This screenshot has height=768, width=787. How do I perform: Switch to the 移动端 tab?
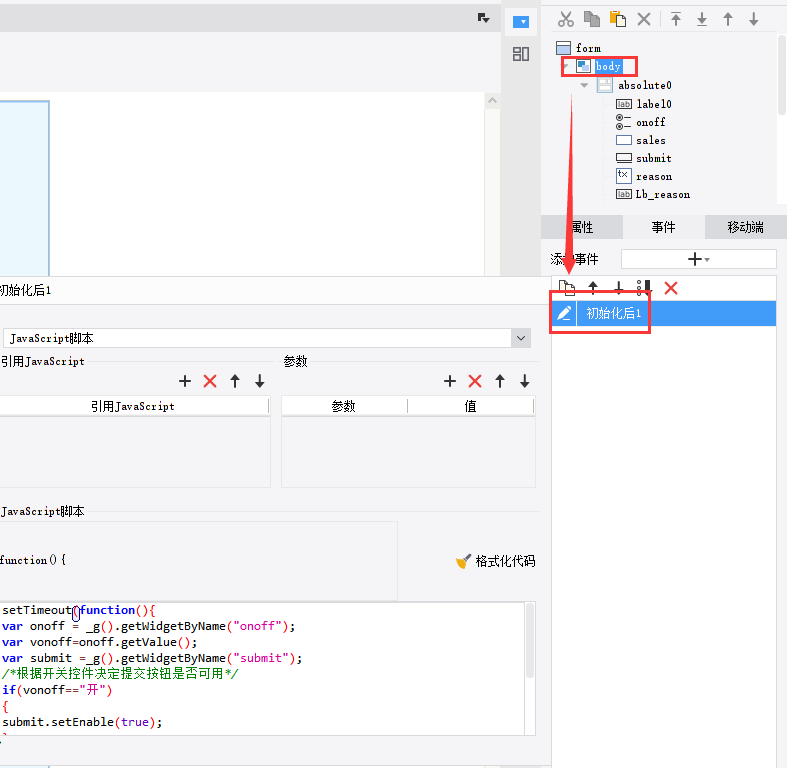pyautogui.click(x=745, y=227)
